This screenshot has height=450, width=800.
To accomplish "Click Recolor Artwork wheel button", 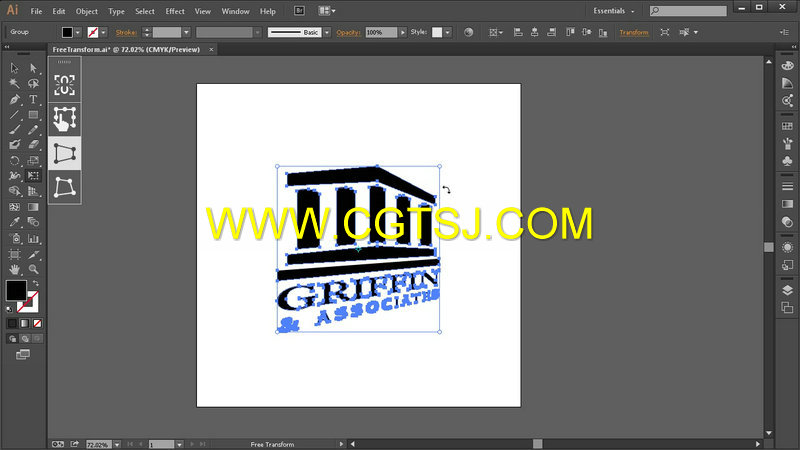I will [x=468, y=32].
